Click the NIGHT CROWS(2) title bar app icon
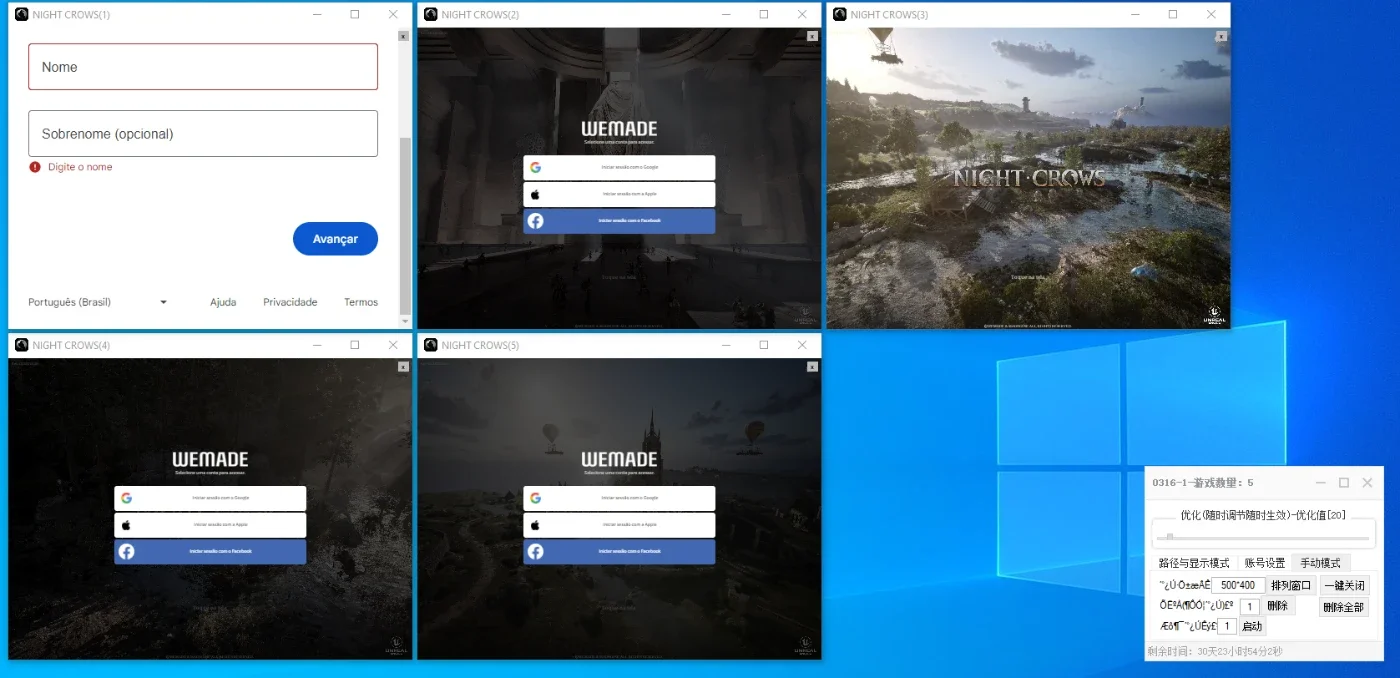The width and height of the screenshot is (1400, 678). point(431,14)
